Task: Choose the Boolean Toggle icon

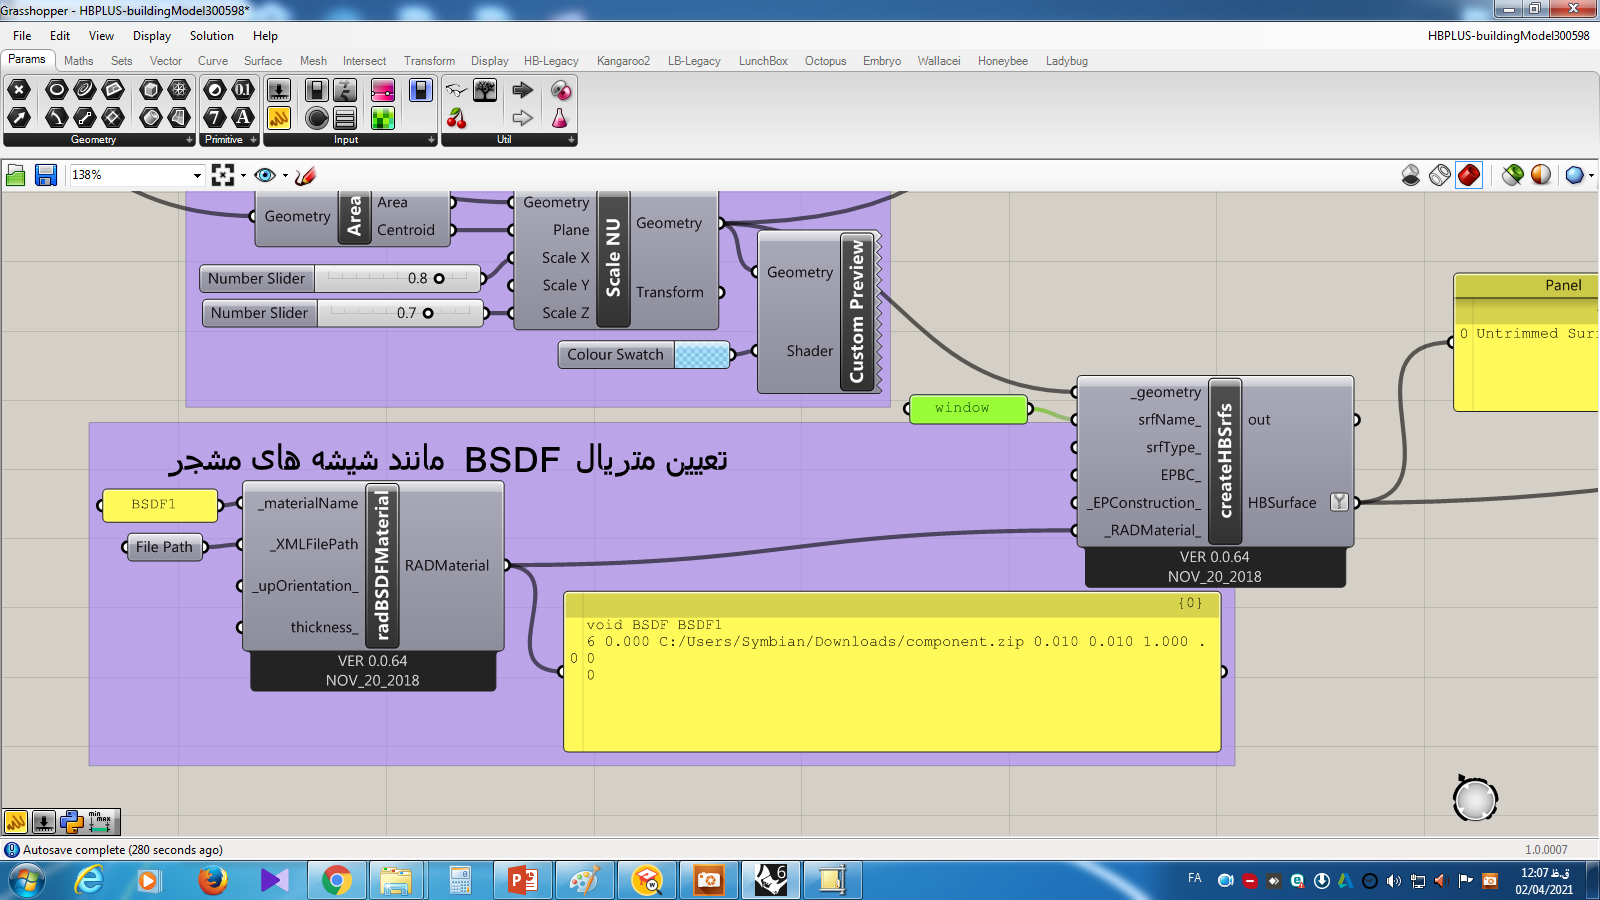Action: point(316,90)
